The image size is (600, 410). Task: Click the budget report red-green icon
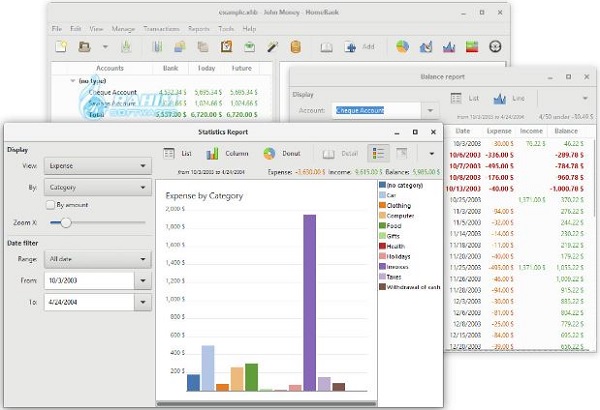click(472, 47)
